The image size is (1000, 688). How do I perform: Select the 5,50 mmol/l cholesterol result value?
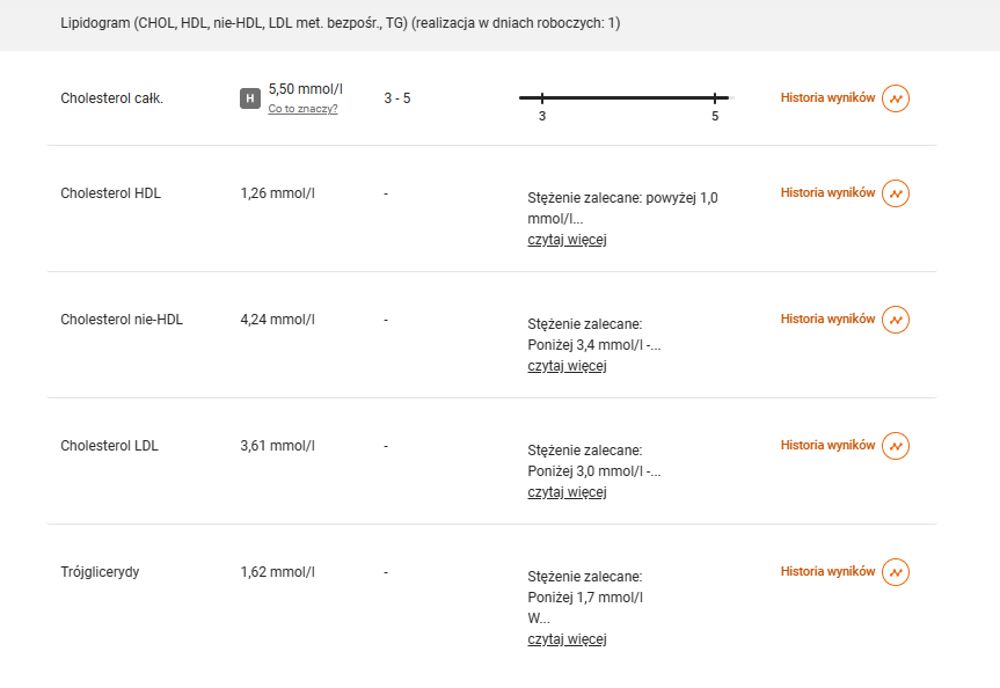tap(305, 89)
